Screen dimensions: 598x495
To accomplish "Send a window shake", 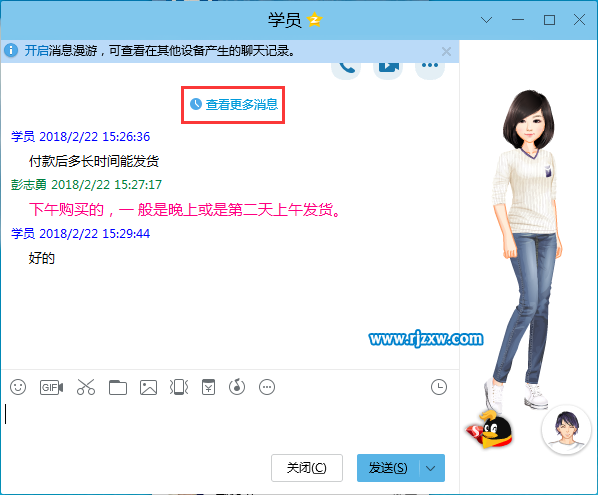I will (179, 387).
